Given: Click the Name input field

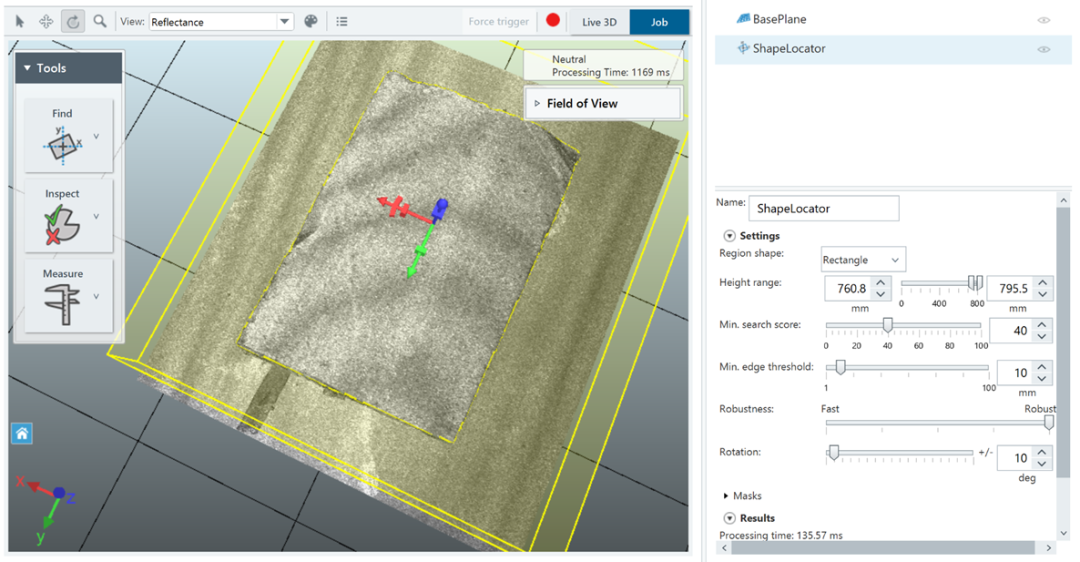Looking at the screenshot, I should point(824,208).
